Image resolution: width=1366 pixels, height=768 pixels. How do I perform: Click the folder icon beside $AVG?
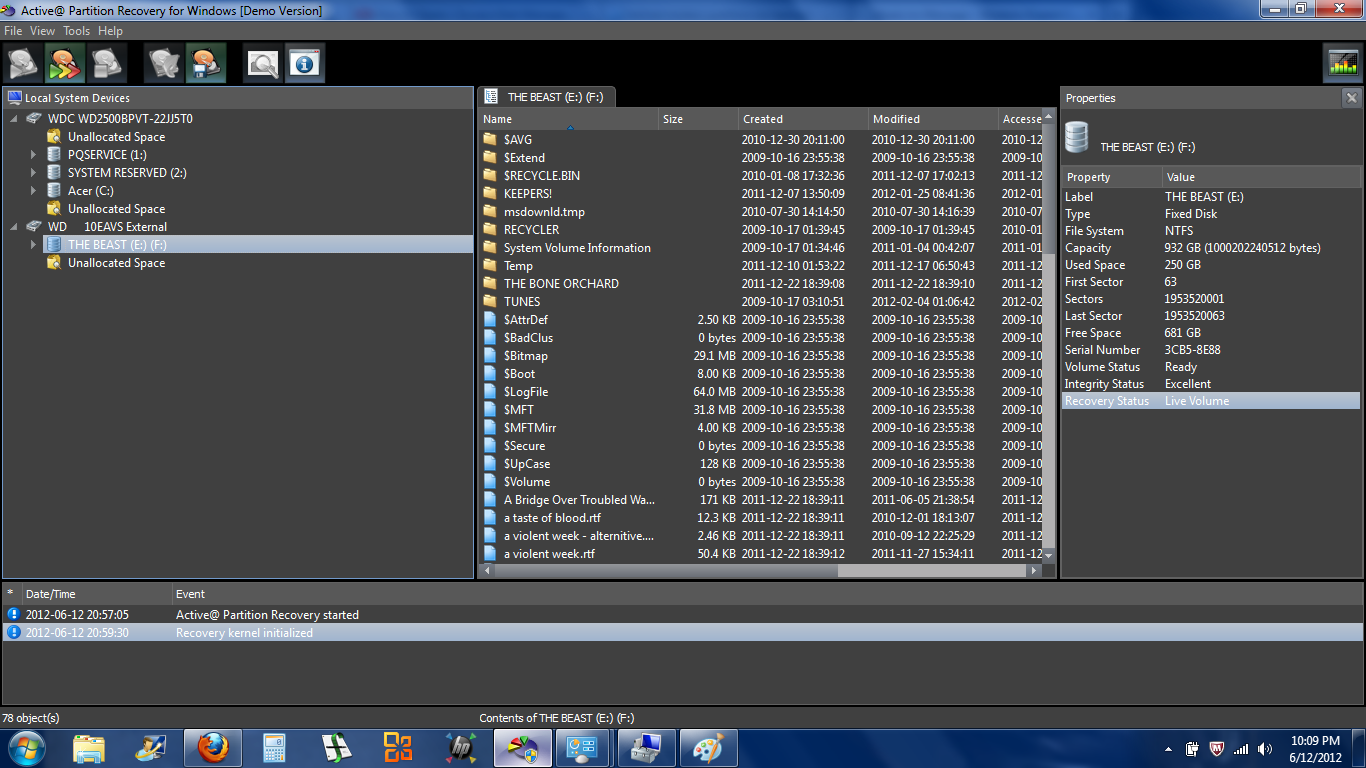[490, 140]
